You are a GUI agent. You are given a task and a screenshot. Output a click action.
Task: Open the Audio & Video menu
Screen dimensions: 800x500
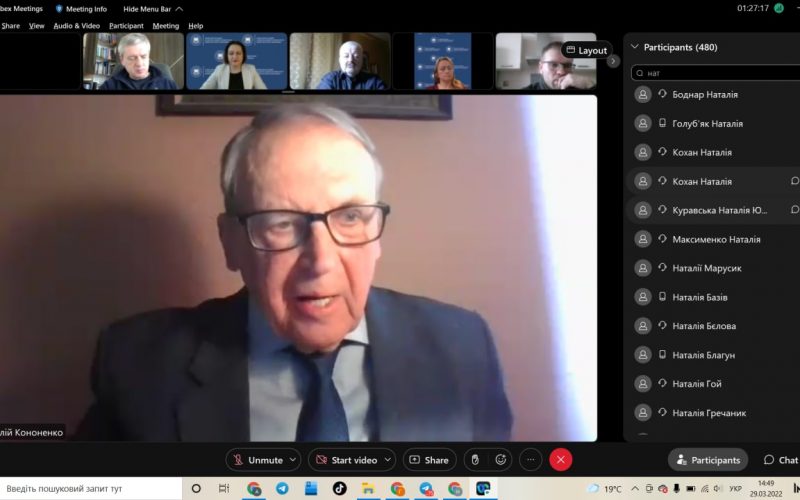coord(76,26)
